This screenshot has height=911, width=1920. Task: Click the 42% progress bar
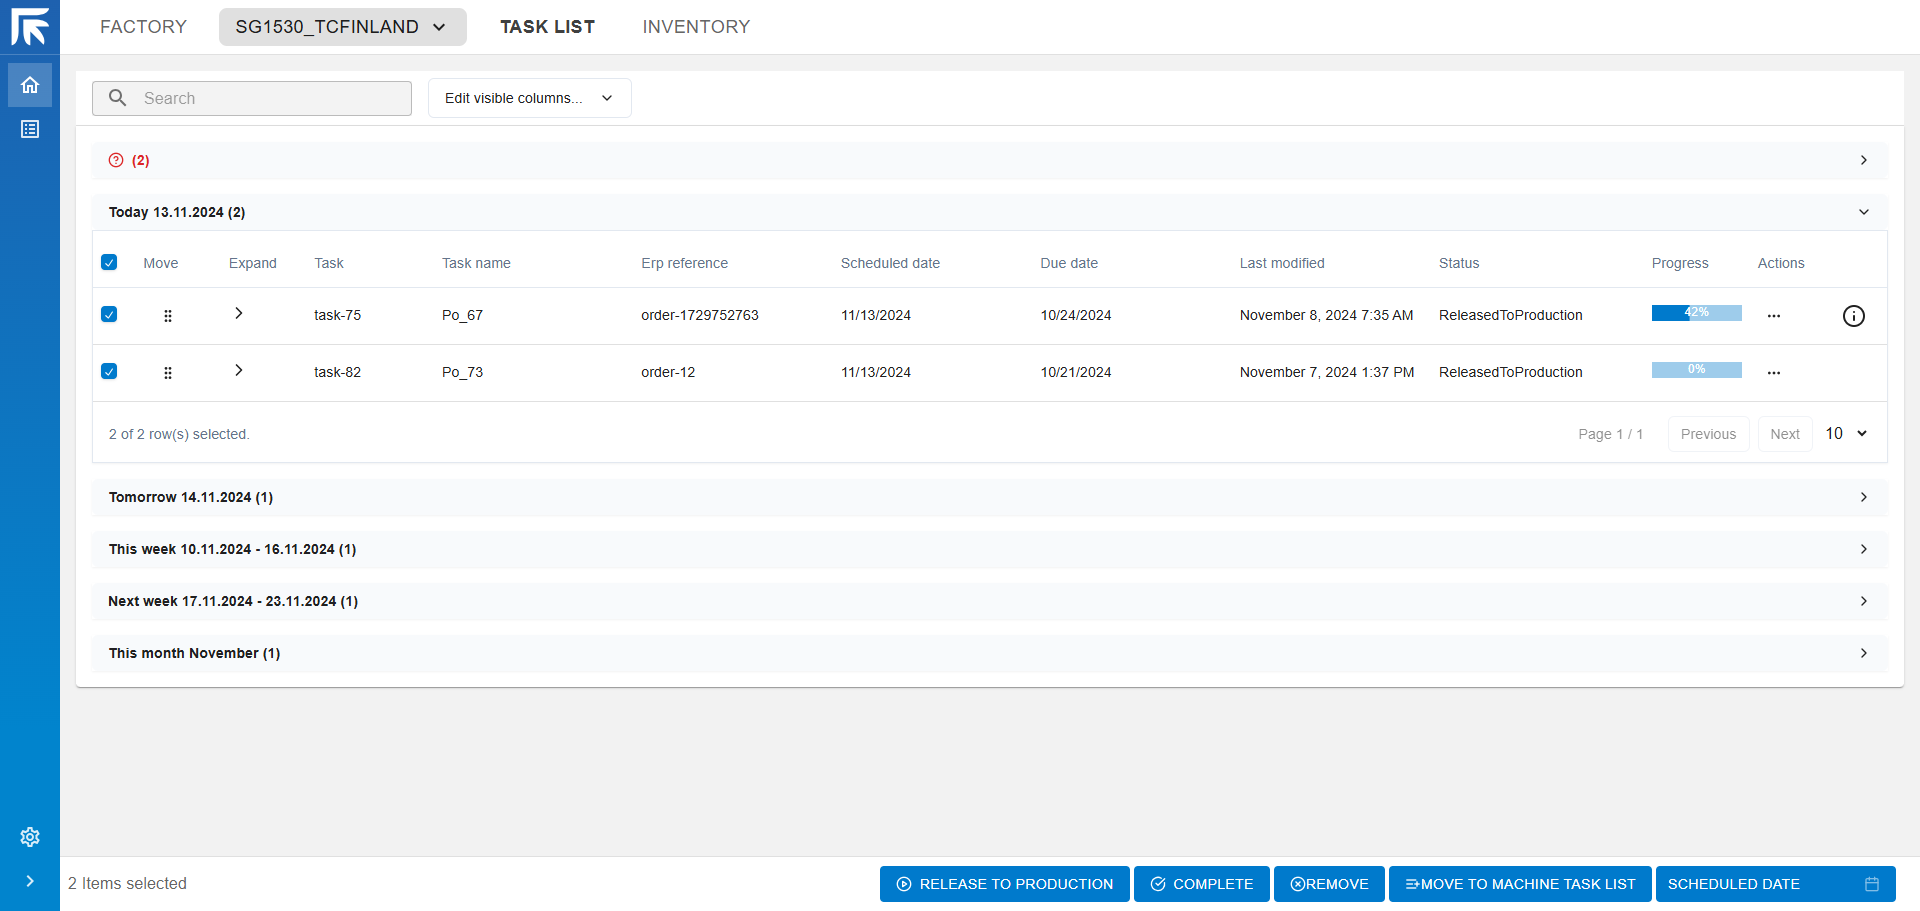(x=1696, y=313)
